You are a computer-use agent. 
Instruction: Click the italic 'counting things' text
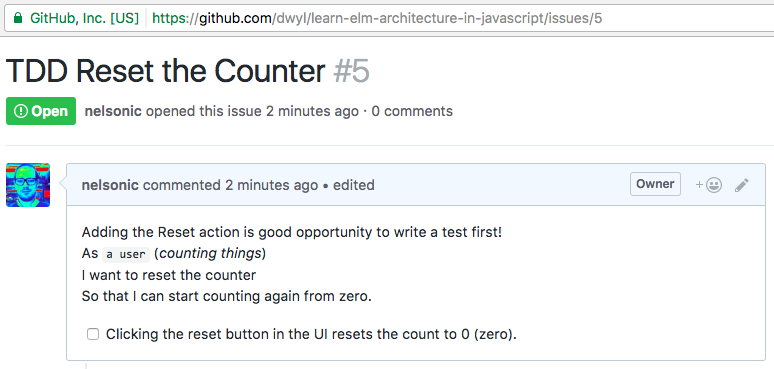click(x=210, y=254)
